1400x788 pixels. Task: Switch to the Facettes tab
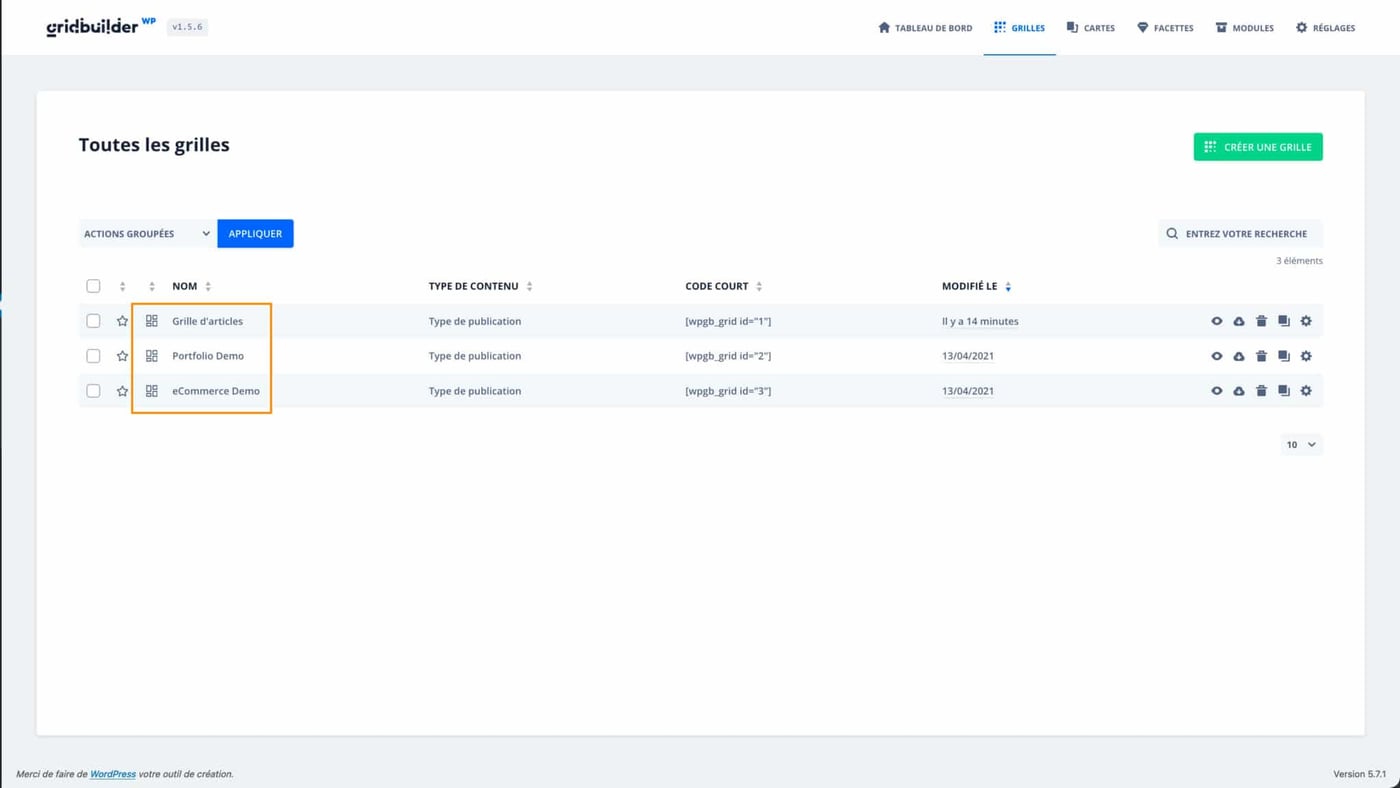coord(1165,28)
